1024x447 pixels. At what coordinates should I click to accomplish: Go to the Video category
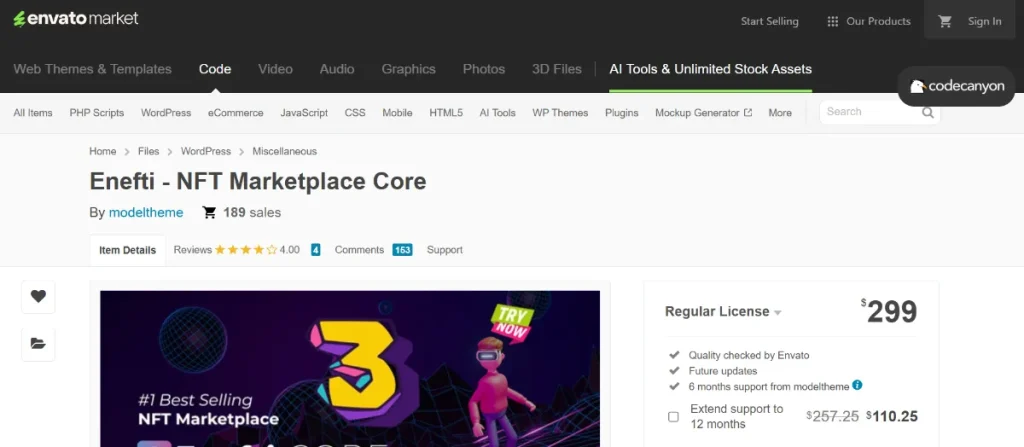pos(275,69)
